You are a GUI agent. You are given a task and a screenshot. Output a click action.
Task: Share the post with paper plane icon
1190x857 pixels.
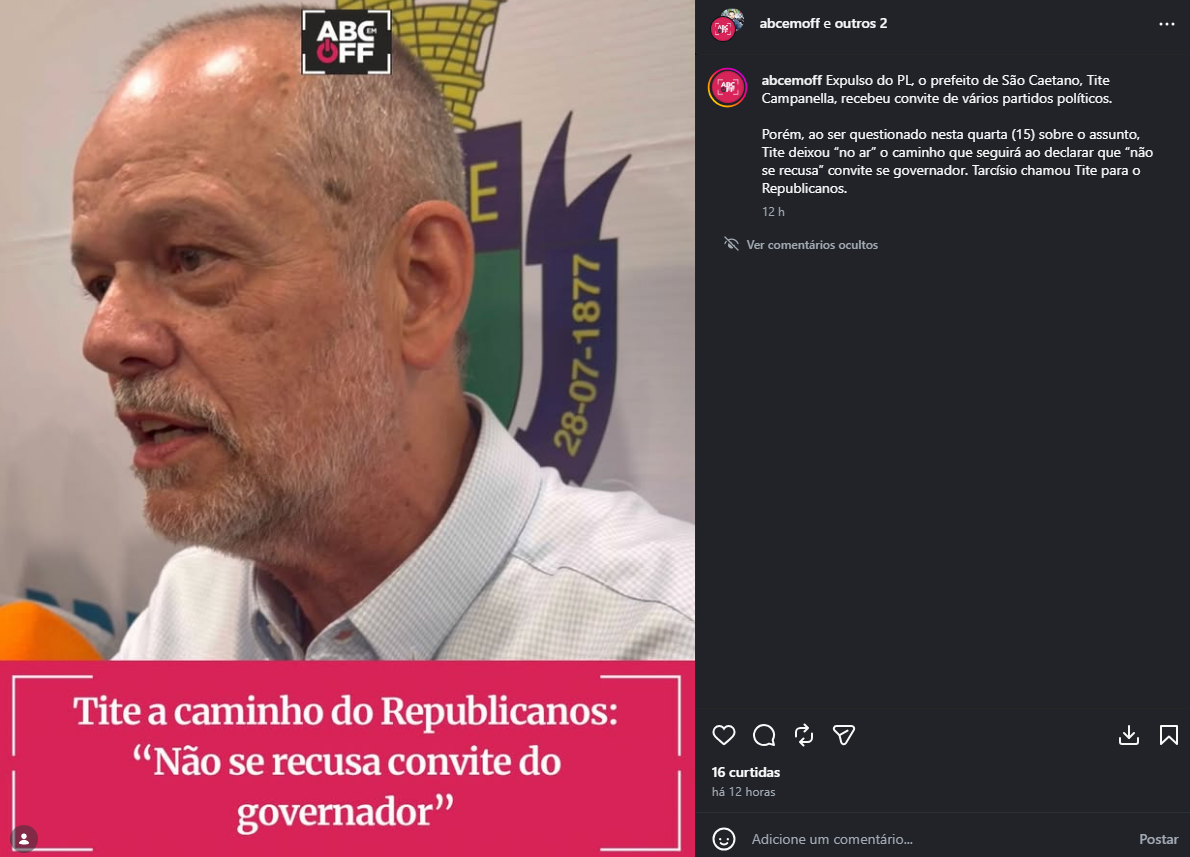[x=844, y=735]
